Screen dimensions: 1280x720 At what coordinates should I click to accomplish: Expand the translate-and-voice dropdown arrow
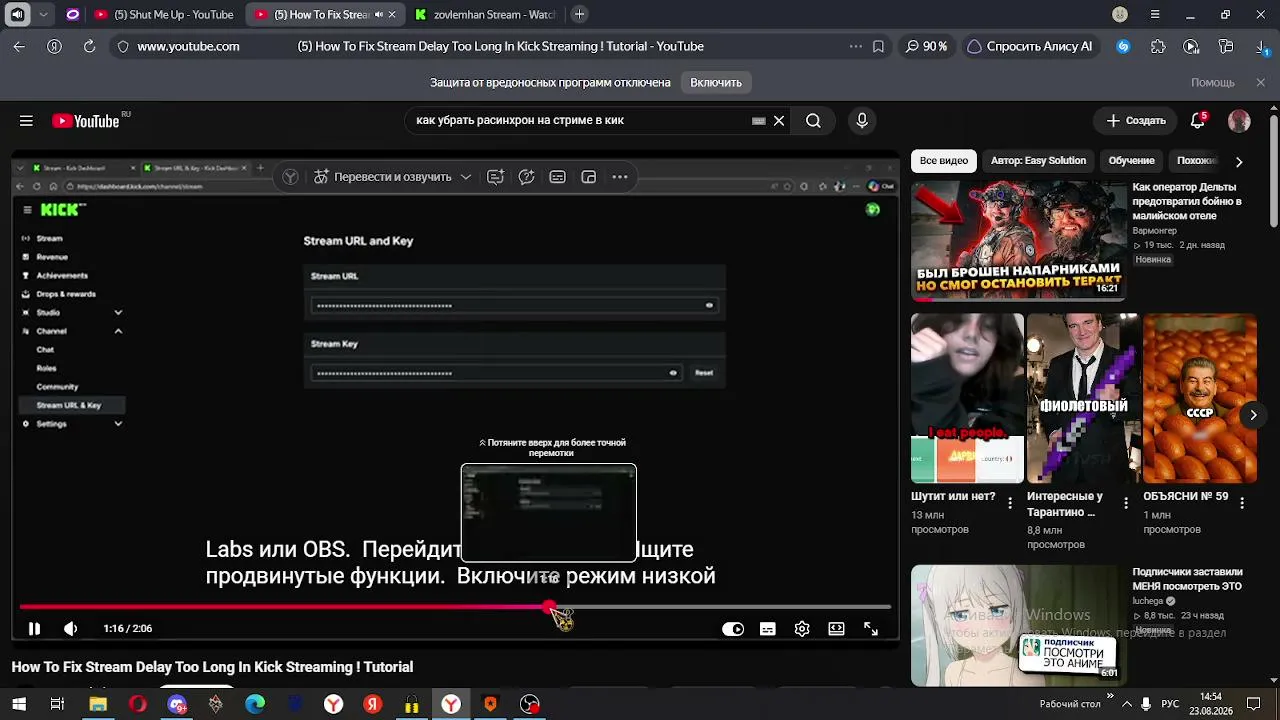coord(466,177)
